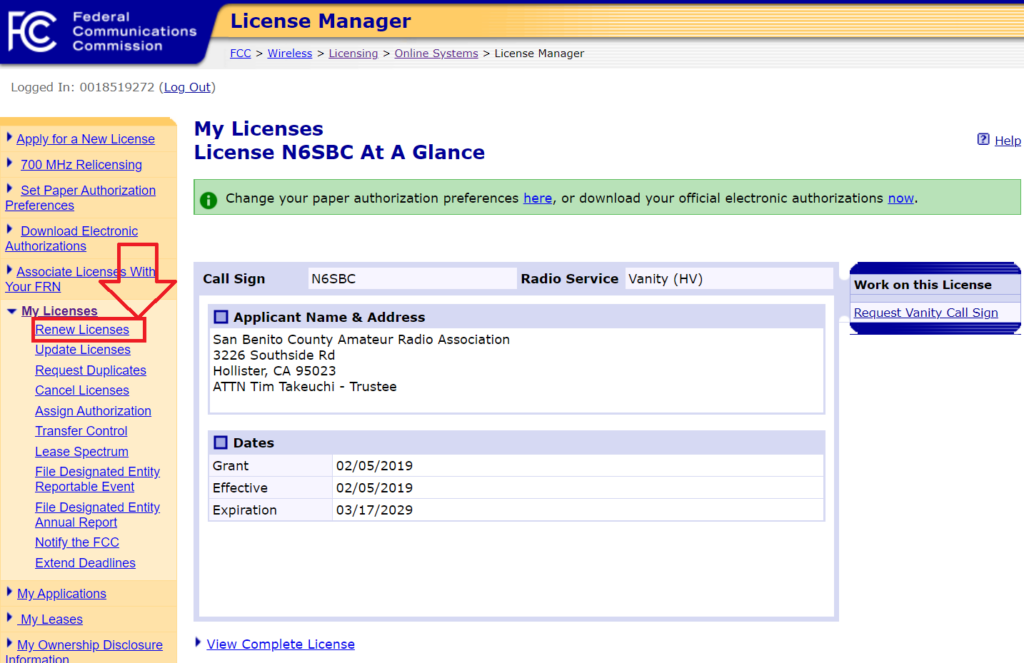The image size is (1024, 663).
Task: Open My Ownership Disclosure Information
Action: pyautogui.click(x=84, y=652)
